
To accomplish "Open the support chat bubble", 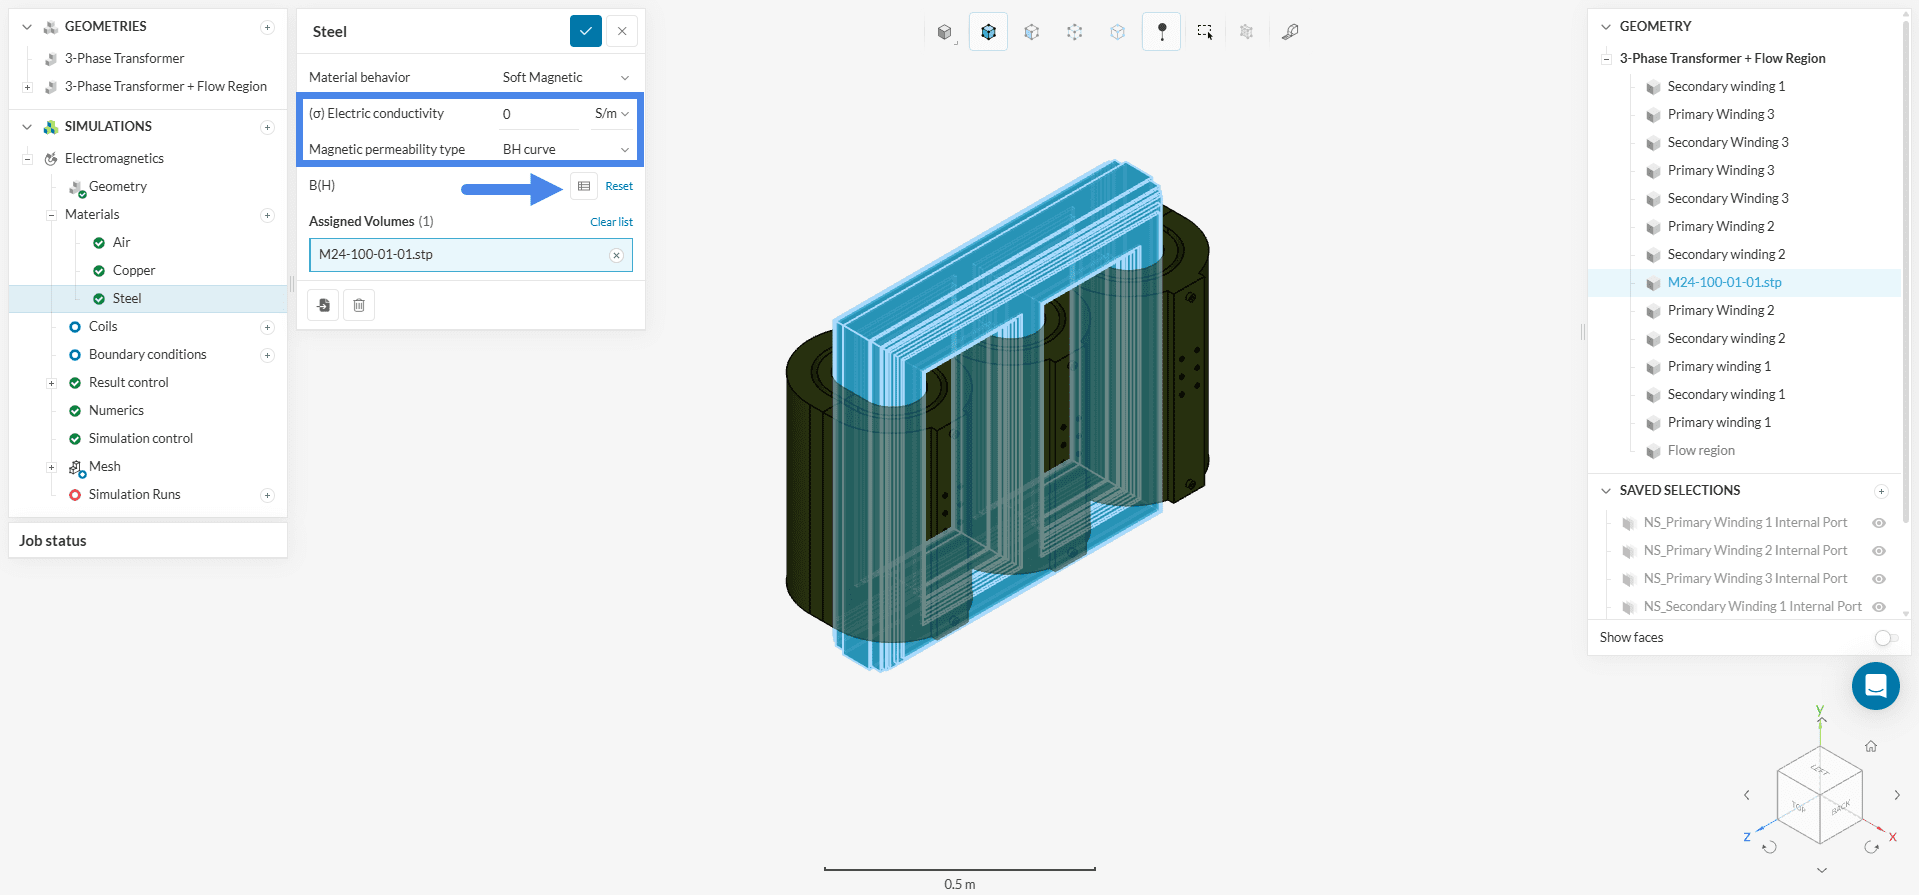I will coord(1875,686).
